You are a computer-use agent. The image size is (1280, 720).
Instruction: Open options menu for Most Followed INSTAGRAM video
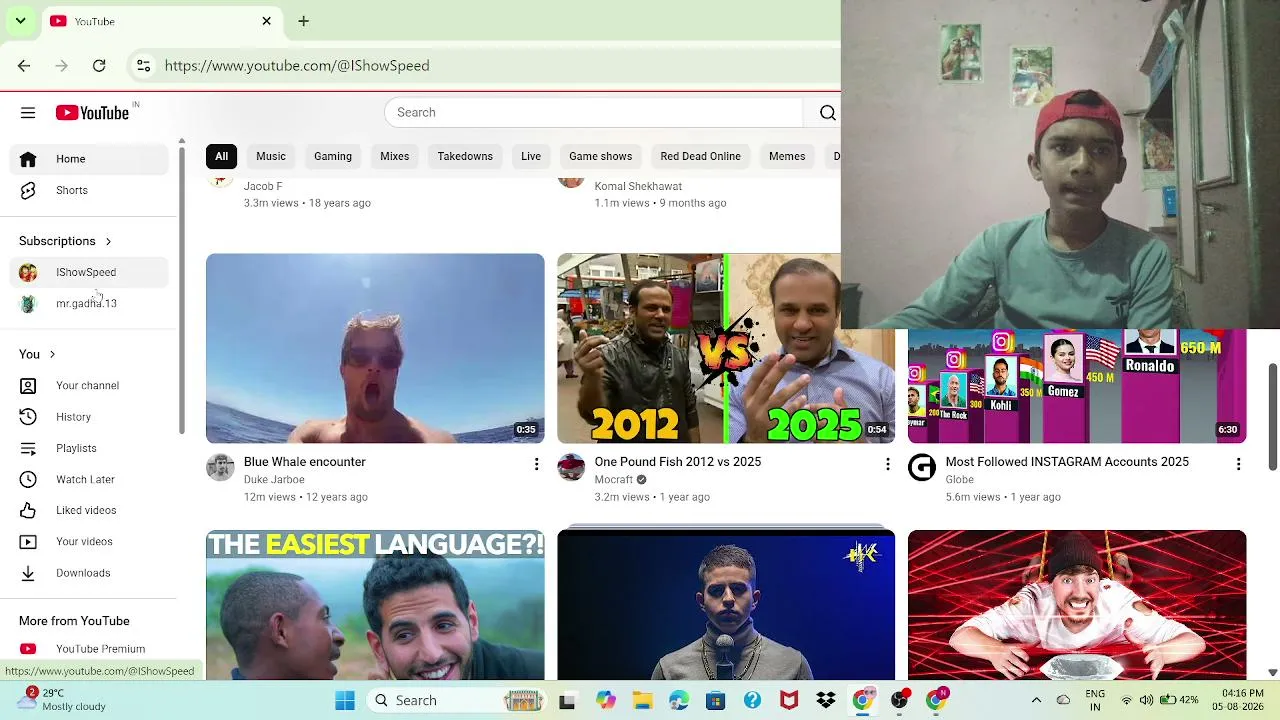[1238, 464]
